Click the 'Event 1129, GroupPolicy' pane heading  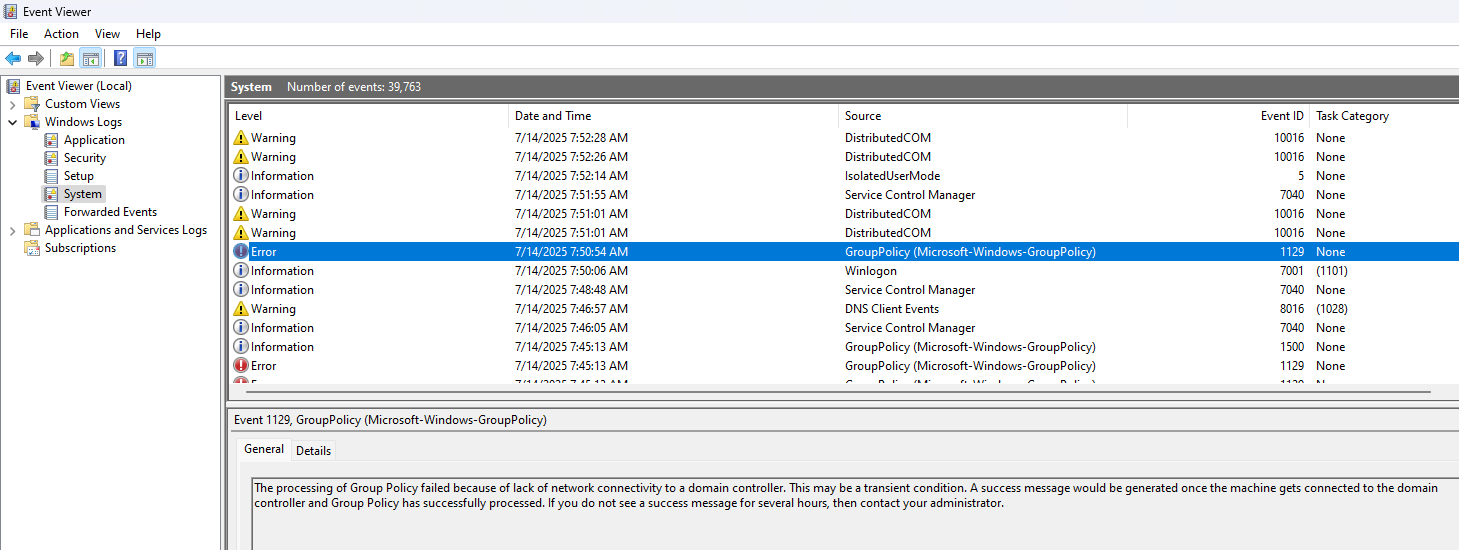pos(390,420)
